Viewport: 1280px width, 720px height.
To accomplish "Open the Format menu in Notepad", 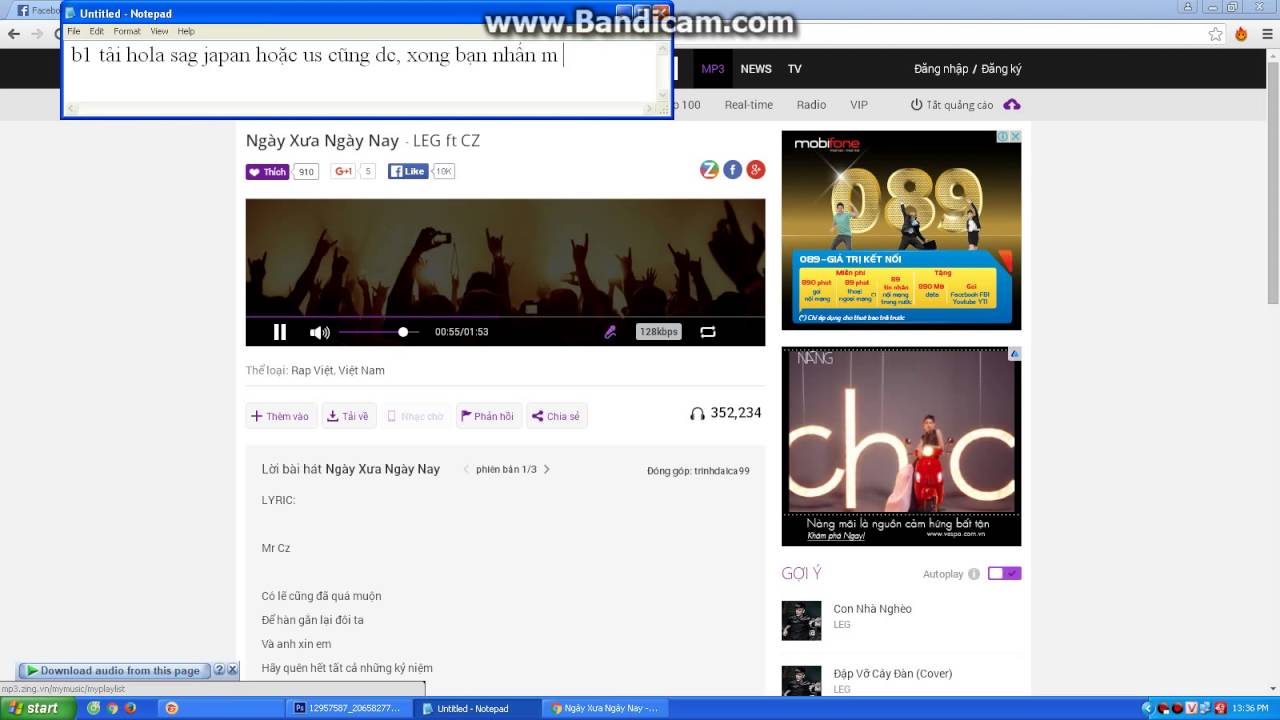I will [x=127, y=31].
